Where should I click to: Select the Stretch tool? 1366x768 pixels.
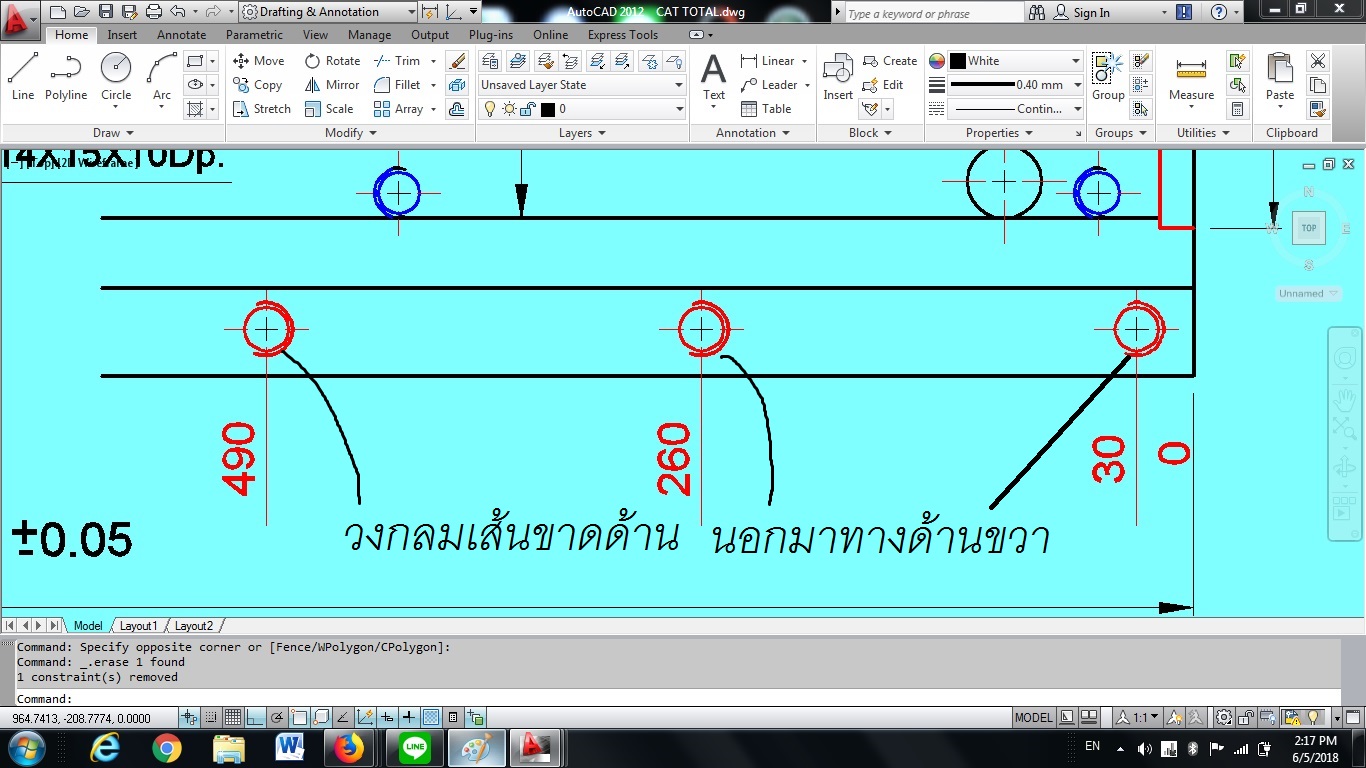click(x=261, y=109)
